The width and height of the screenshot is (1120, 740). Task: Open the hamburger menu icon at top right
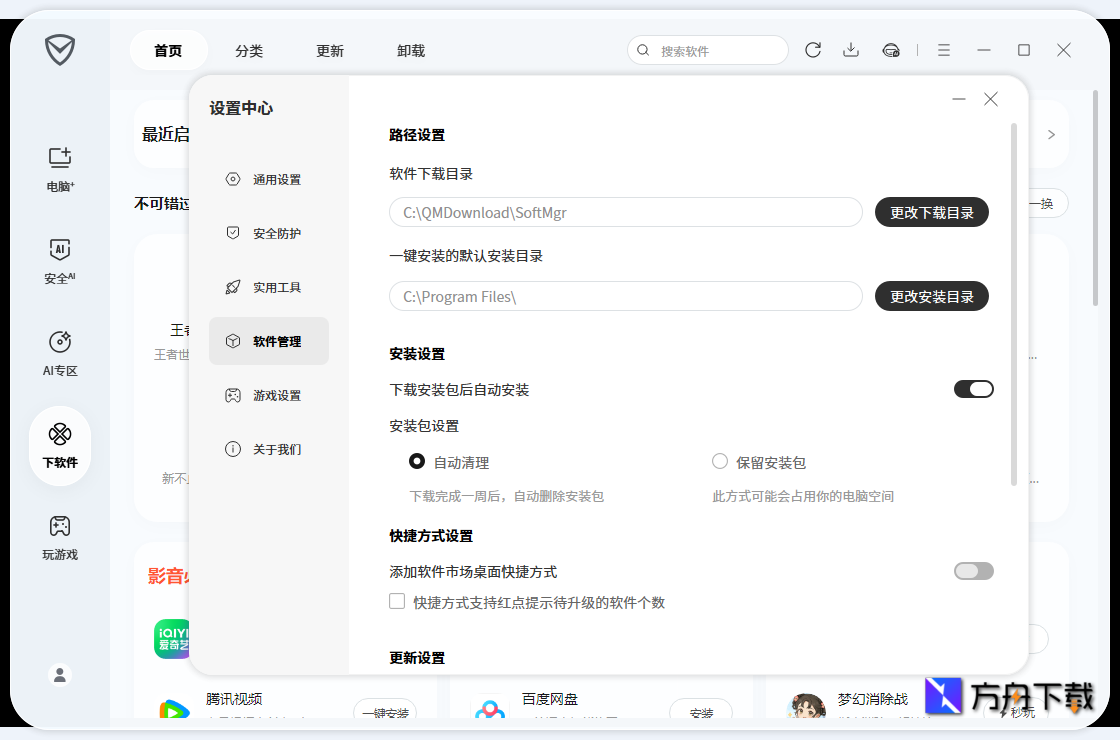943,49
